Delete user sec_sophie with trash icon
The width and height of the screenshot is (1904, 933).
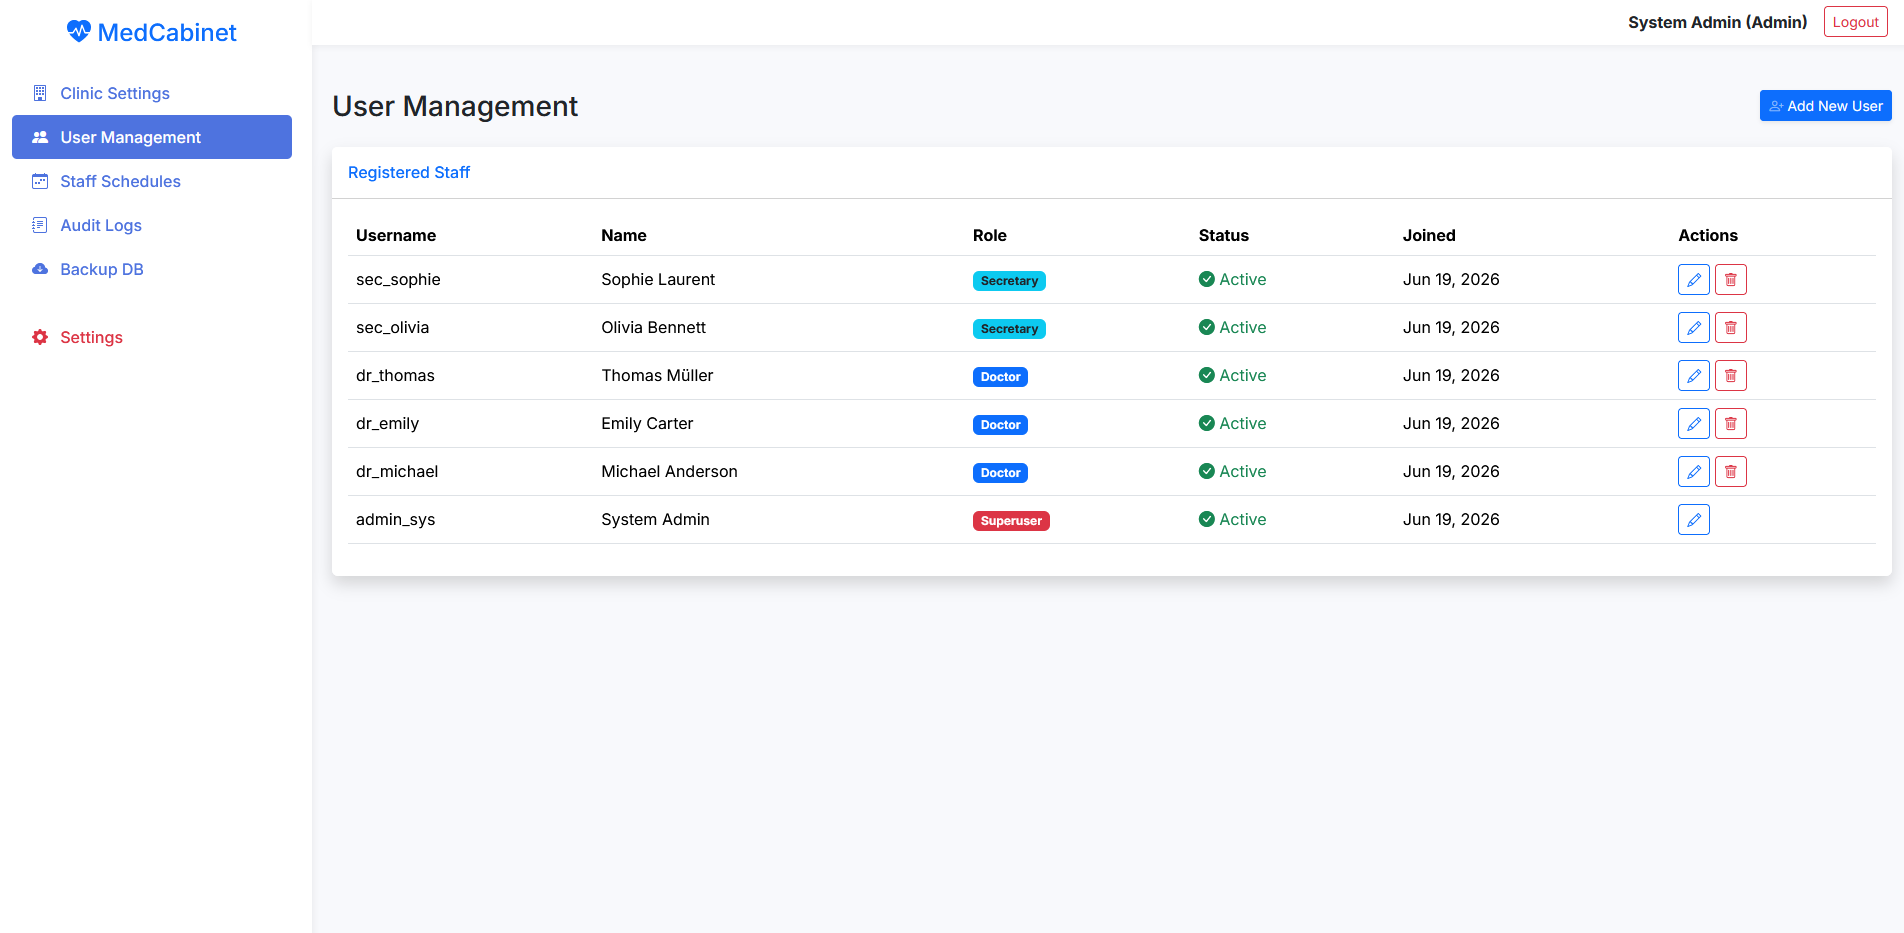pos(1730,280)
